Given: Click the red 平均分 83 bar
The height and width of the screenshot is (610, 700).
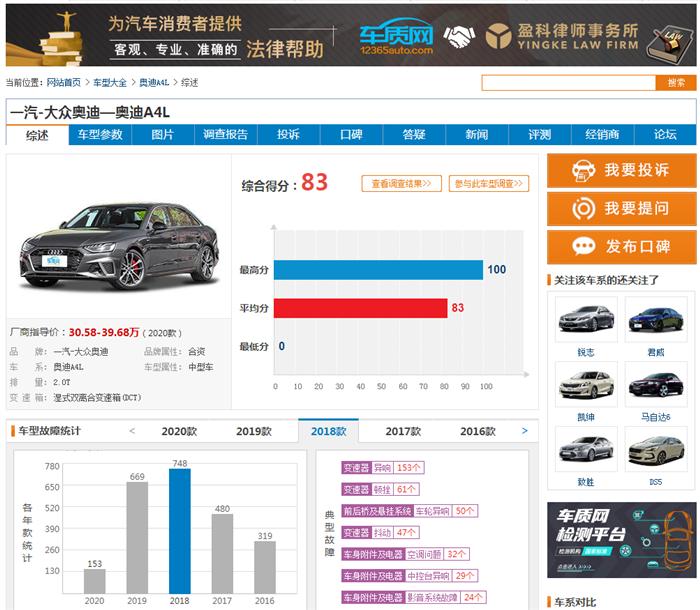Looking at the screenshot, I should pyautogui.click(x=361, y=308).
